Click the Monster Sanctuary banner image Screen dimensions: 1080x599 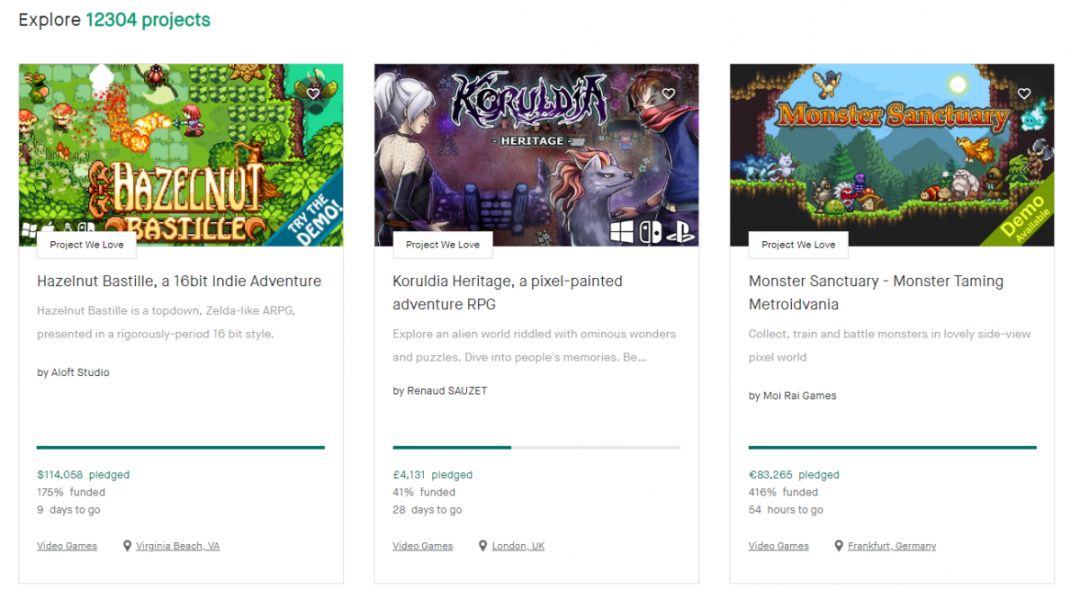891,150
